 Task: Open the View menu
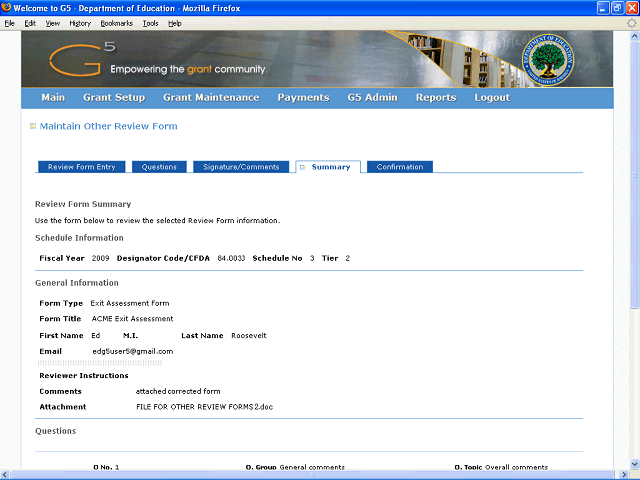click(x=53, y=23)
